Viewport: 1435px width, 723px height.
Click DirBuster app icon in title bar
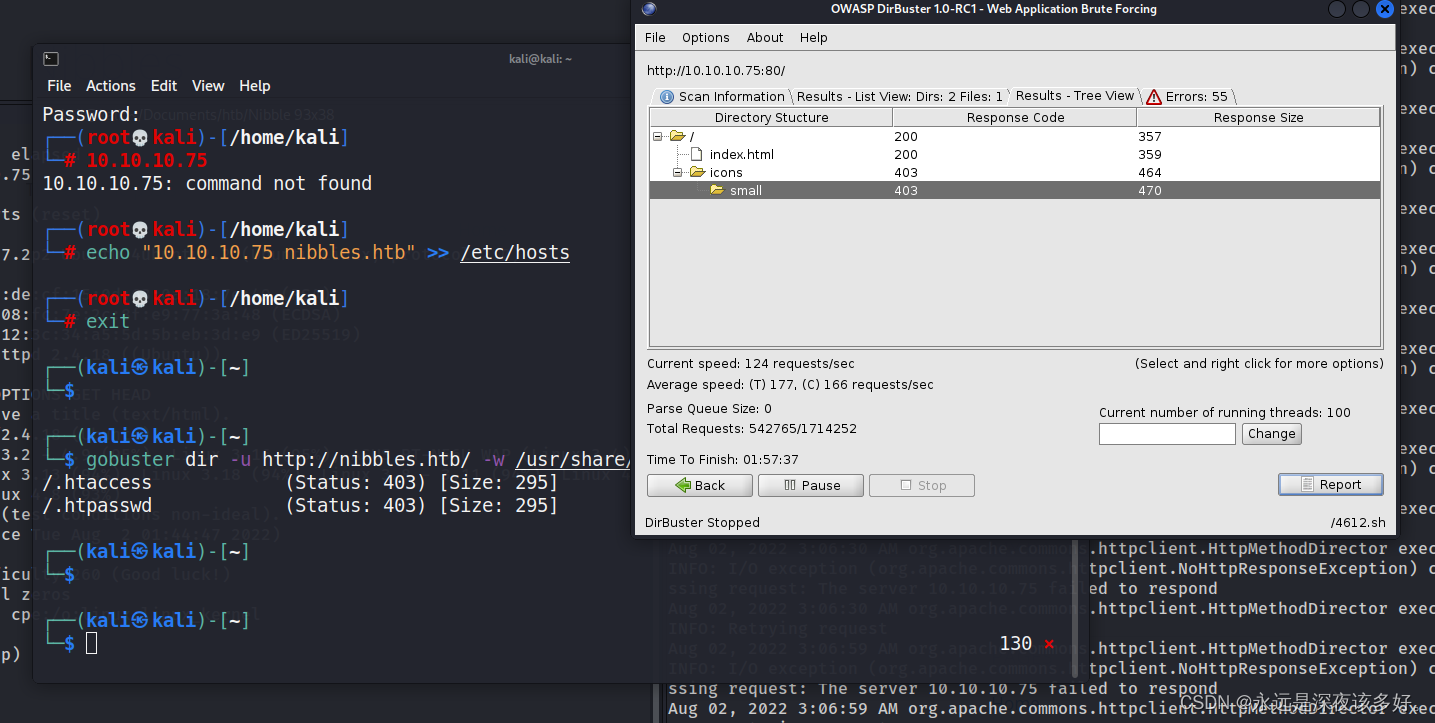pyautogui.click(x=649, y=9)
